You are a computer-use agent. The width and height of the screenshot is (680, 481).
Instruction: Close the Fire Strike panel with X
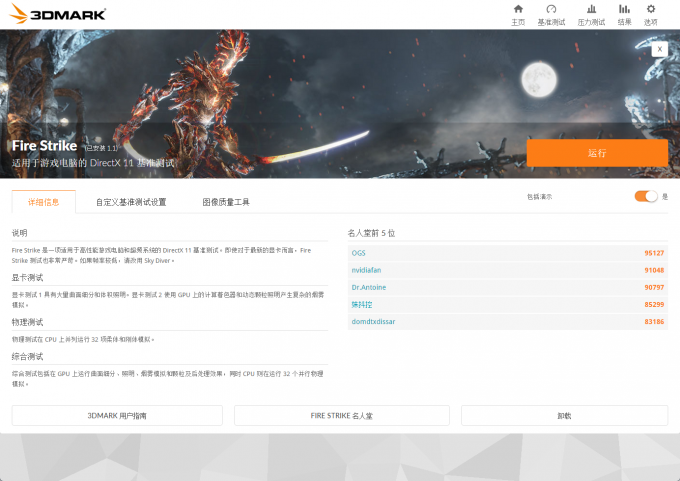coord(659,49)
